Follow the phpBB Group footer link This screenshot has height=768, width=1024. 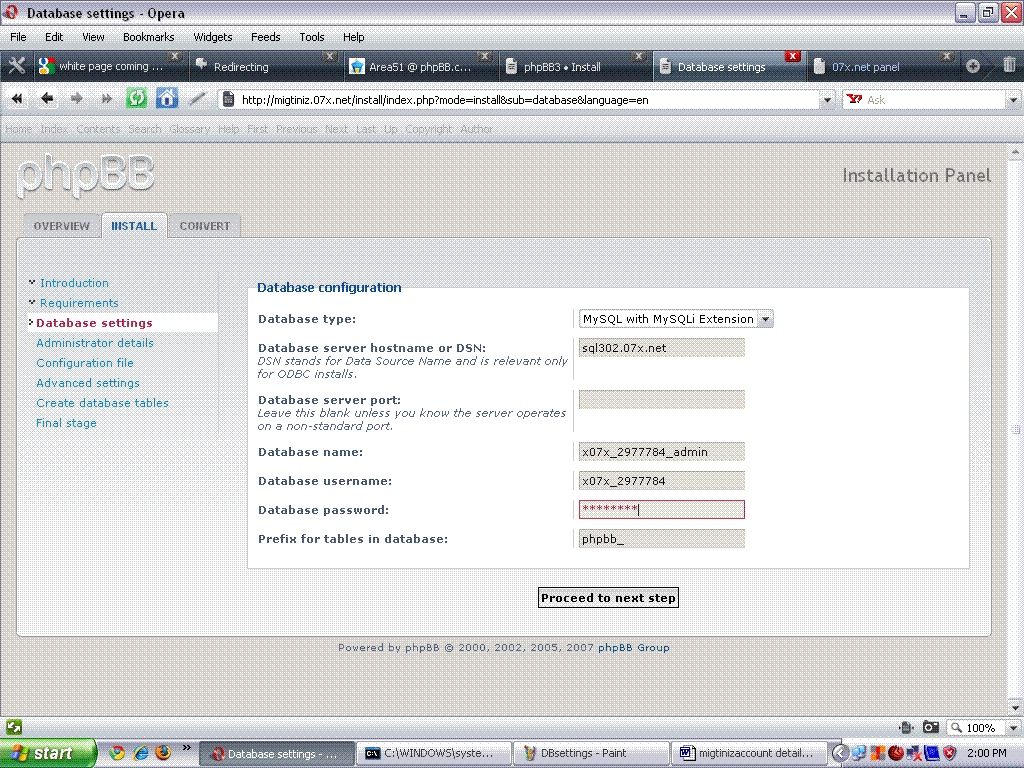pos(633,647)
